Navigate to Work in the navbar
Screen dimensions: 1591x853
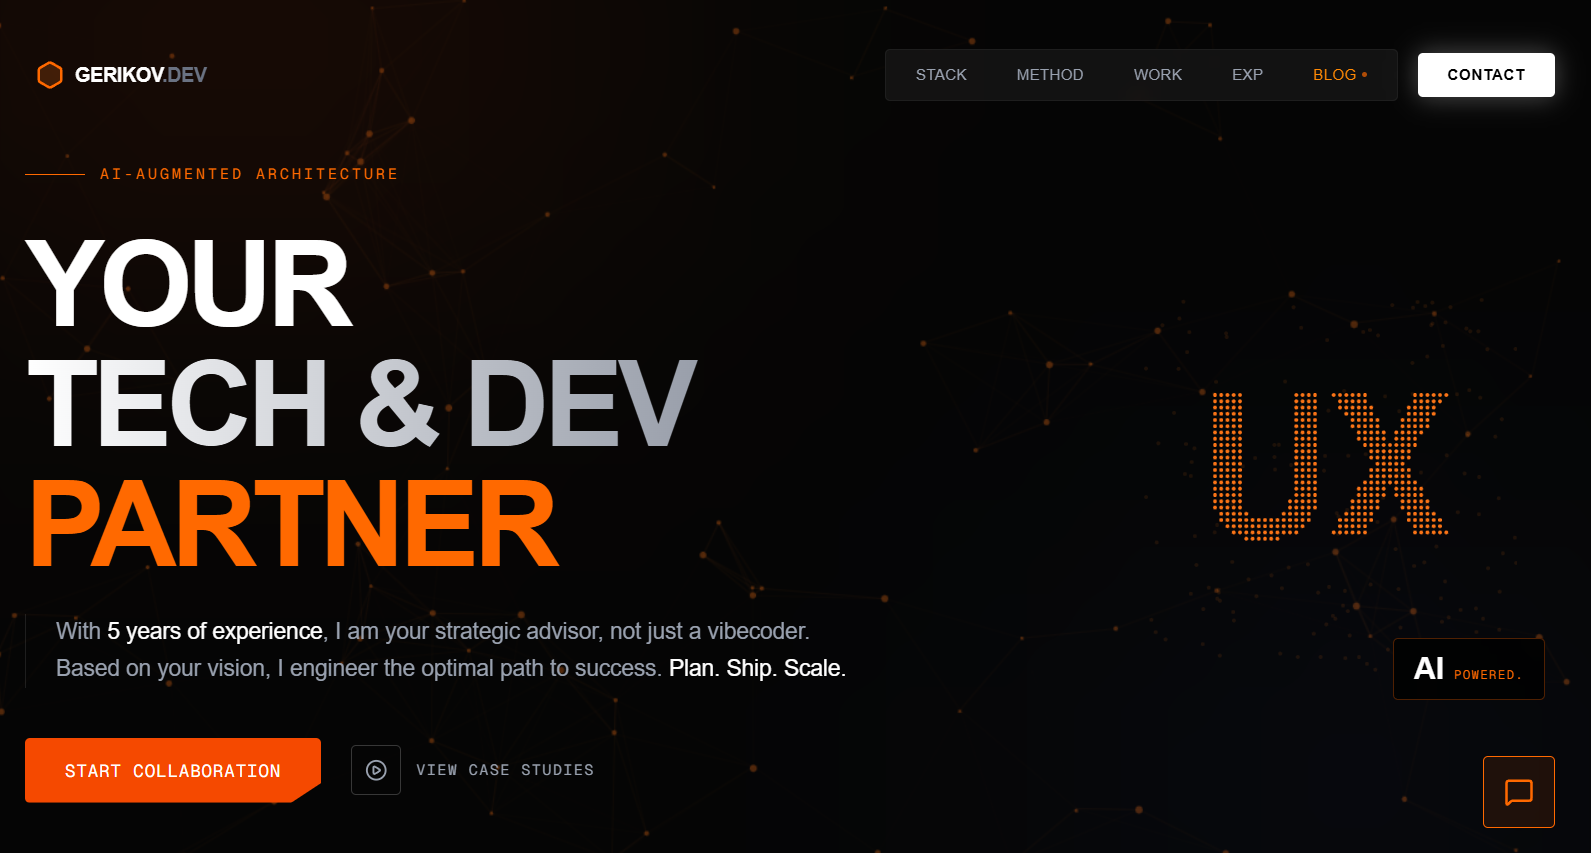pos(1157,75)
